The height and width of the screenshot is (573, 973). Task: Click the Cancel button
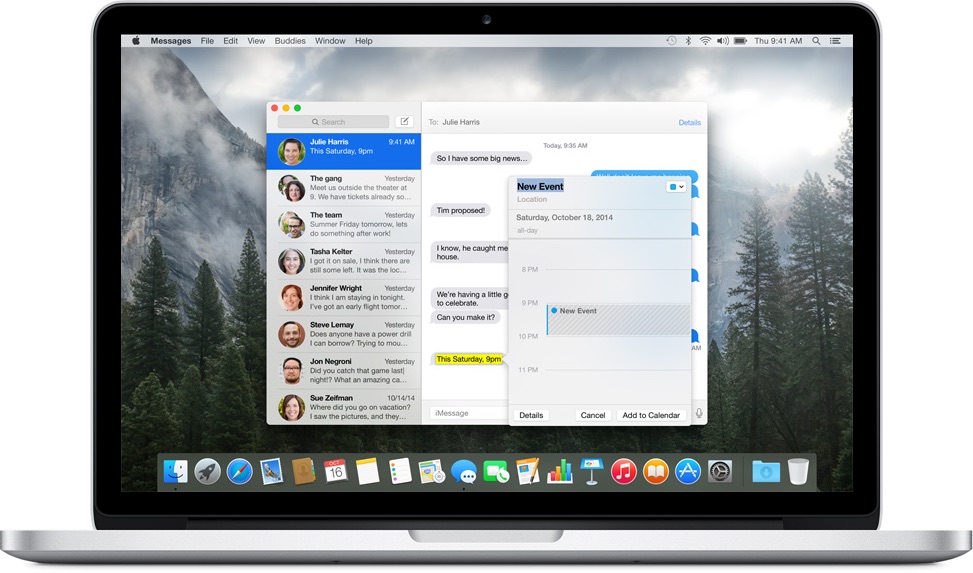593,415
